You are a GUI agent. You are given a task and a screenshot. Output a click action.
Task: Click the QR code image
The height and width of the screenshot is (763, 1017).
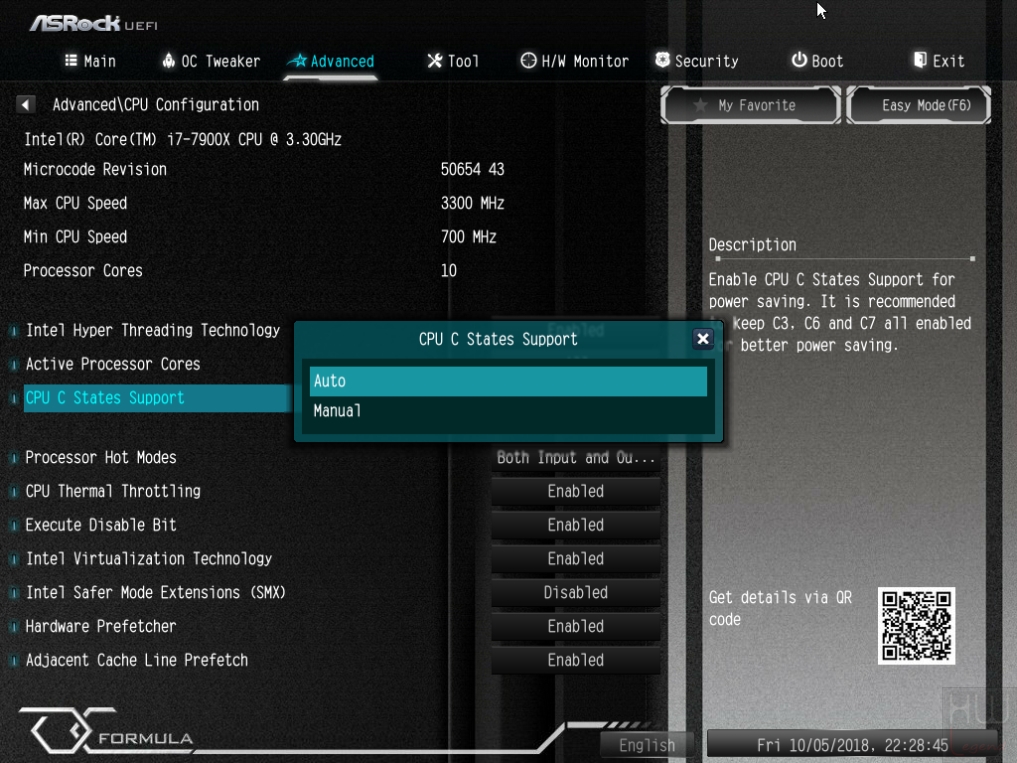pyautogui.click(x=916, y=626)
